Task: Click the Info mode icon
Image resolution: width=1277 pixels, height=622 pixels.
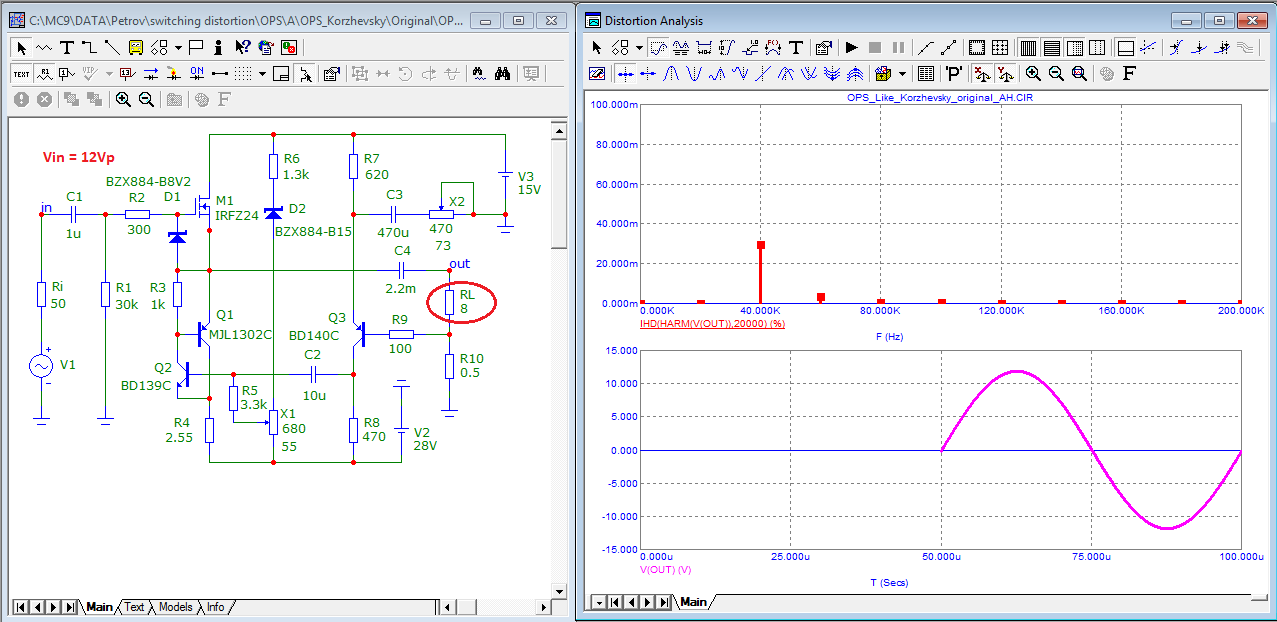Action: click(219, 47)
